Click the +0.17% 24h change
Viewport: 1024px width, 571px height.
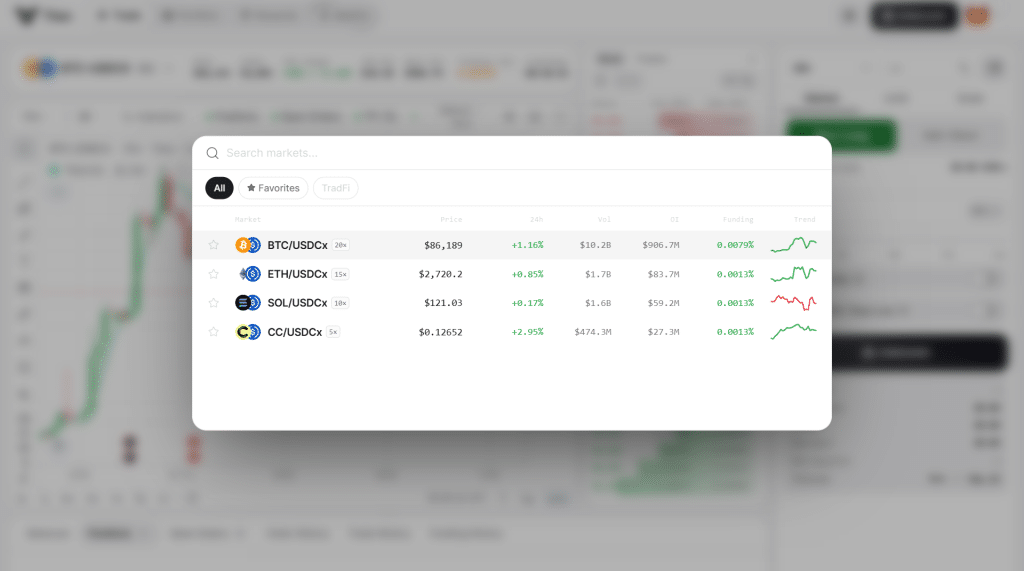tap(528, 303)
